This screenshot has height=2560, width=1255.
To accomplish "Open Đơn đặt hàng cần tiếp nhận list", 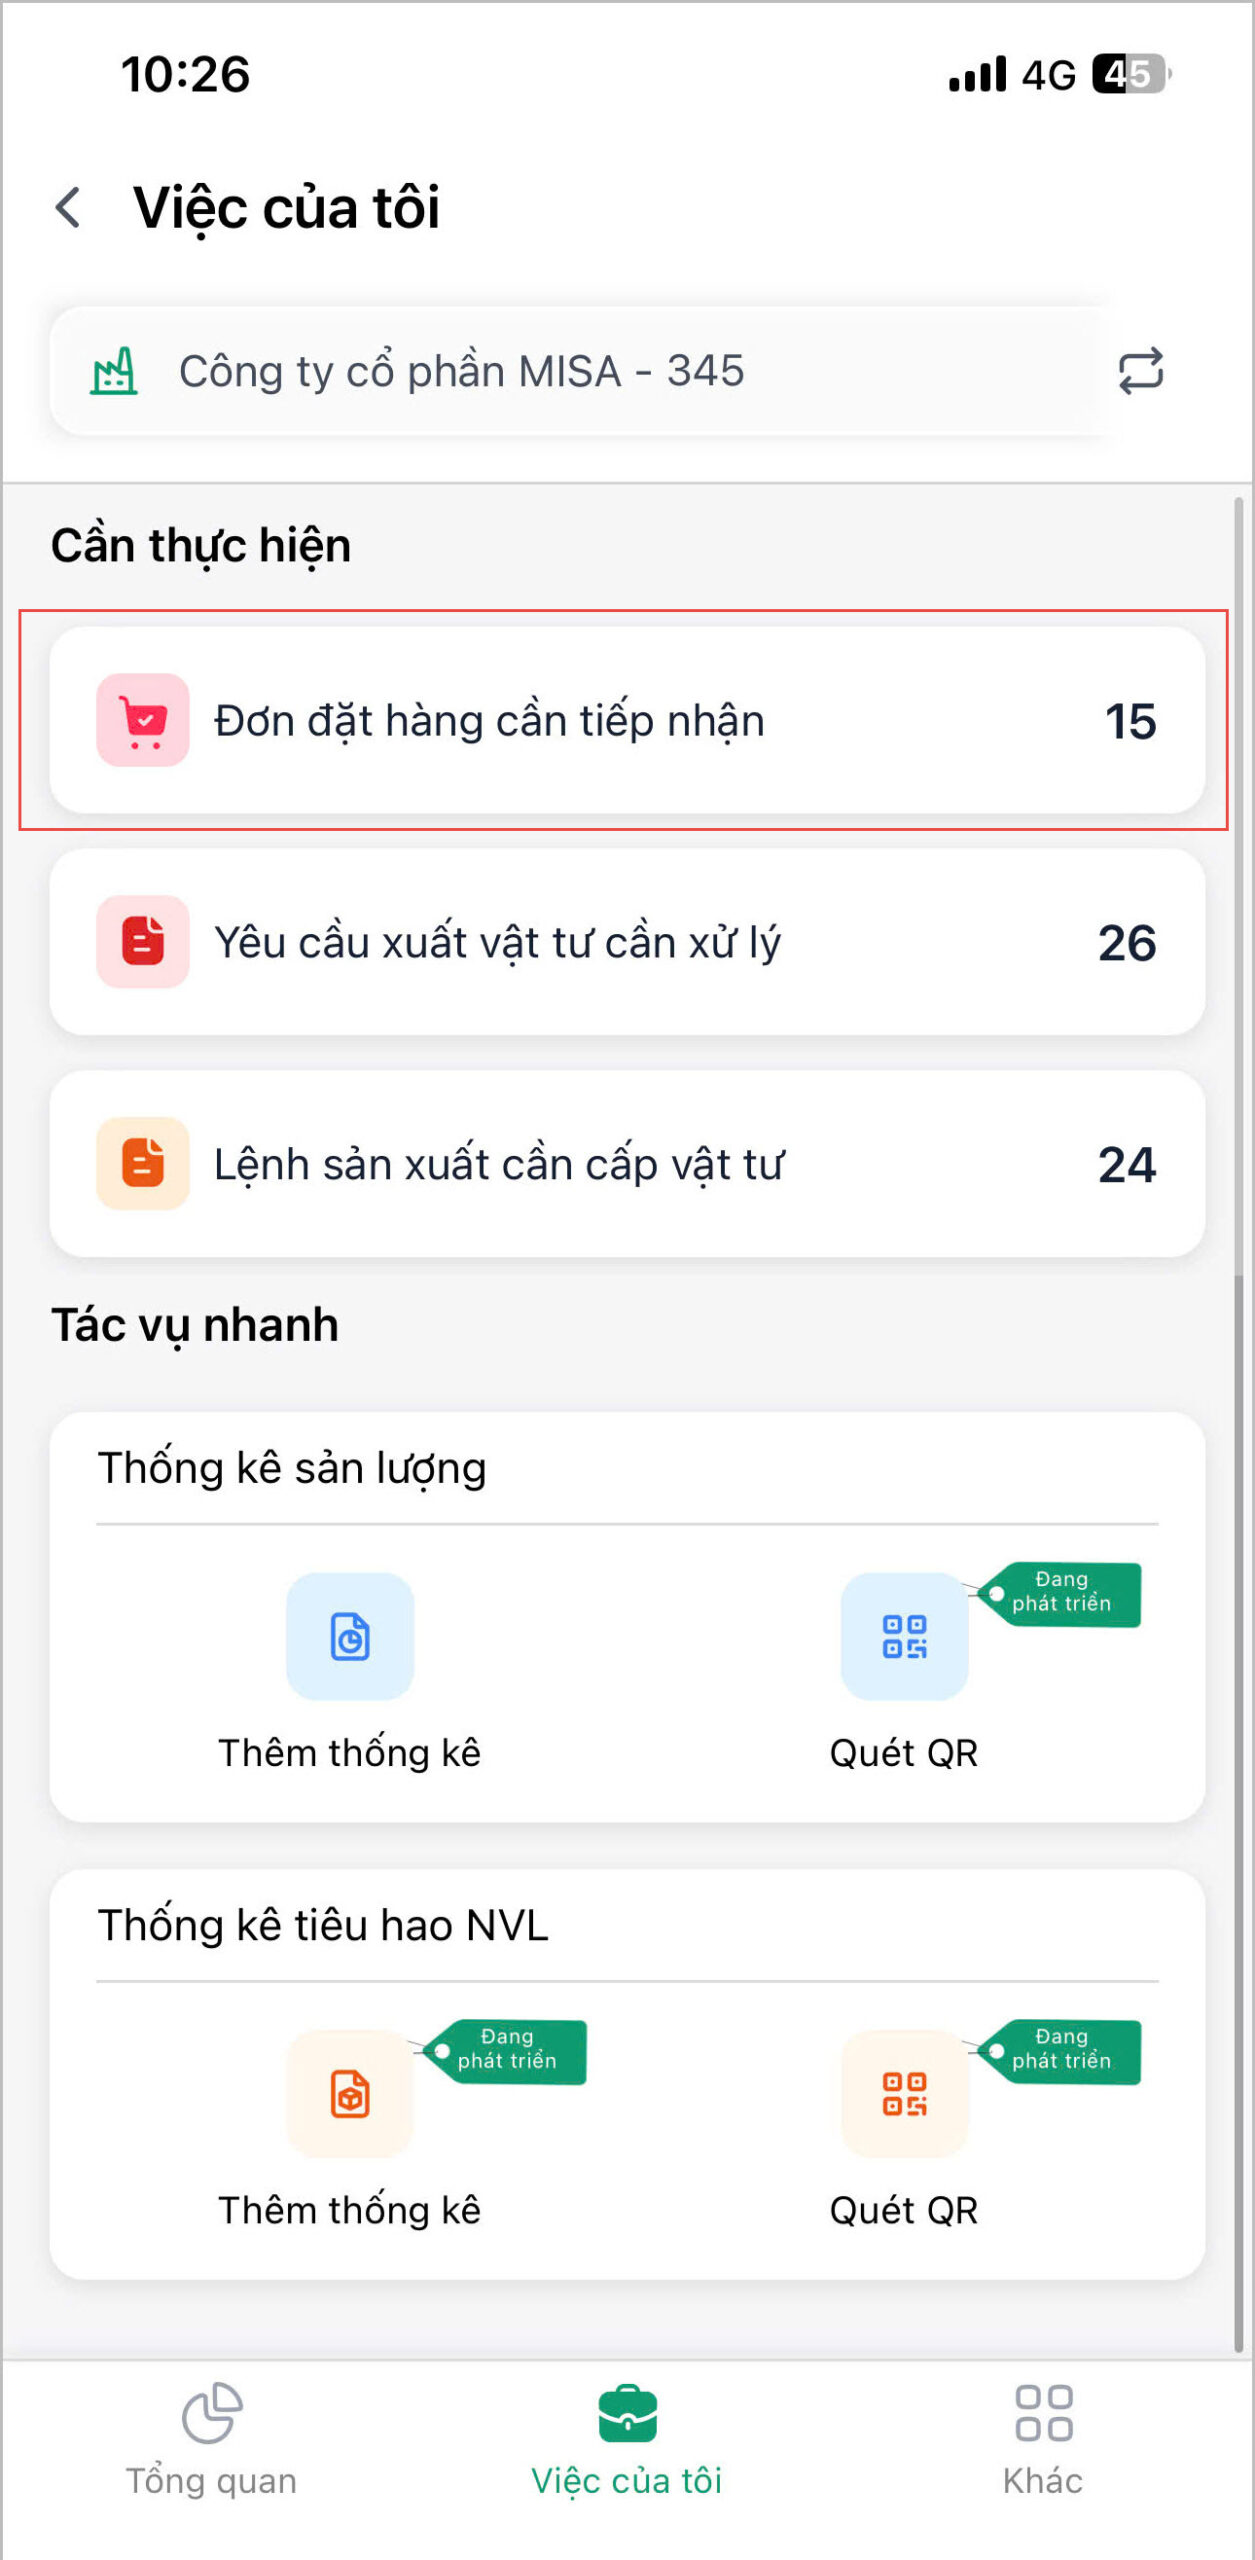I will point(627,720).
